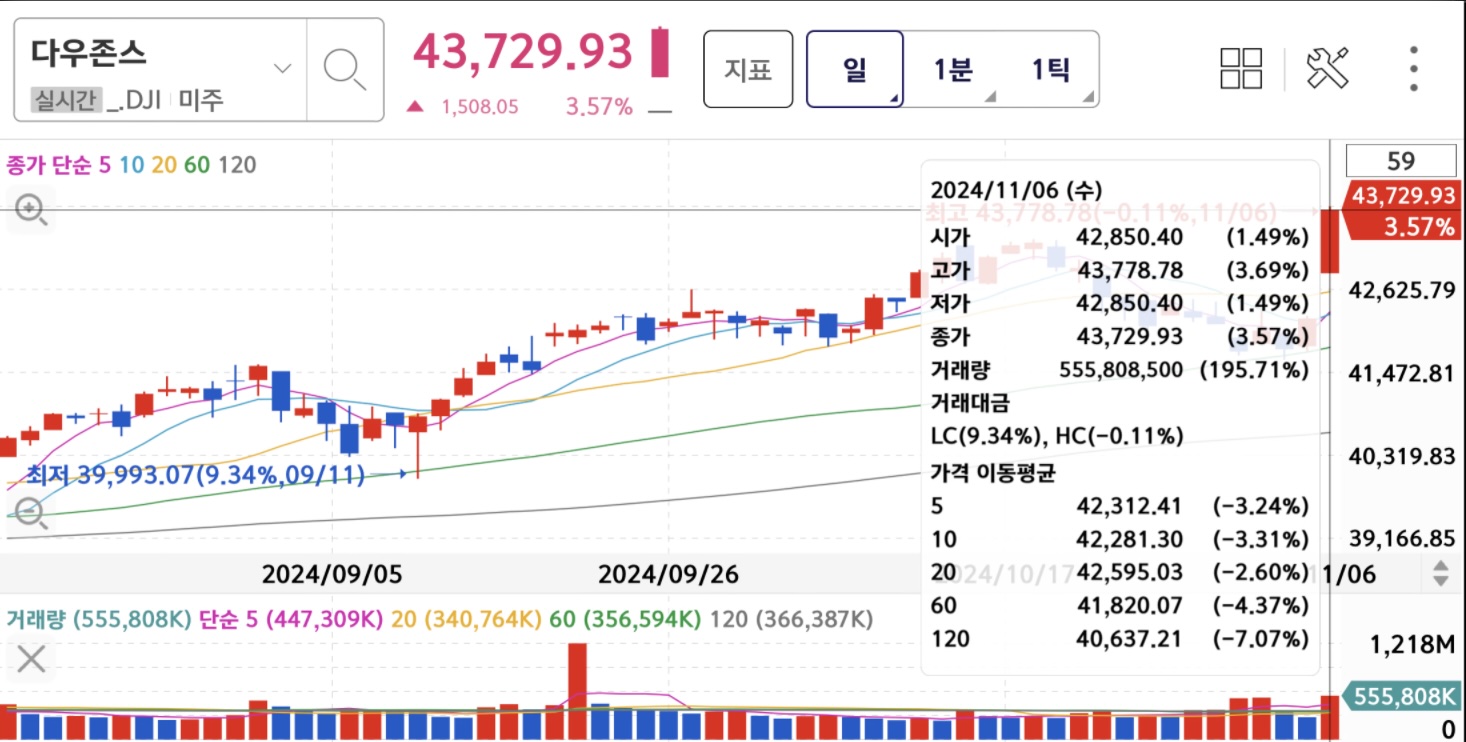The image size is (1466, 742).
Task: Click the 5-period moving average legend number
Action: [x=104, y=165]
